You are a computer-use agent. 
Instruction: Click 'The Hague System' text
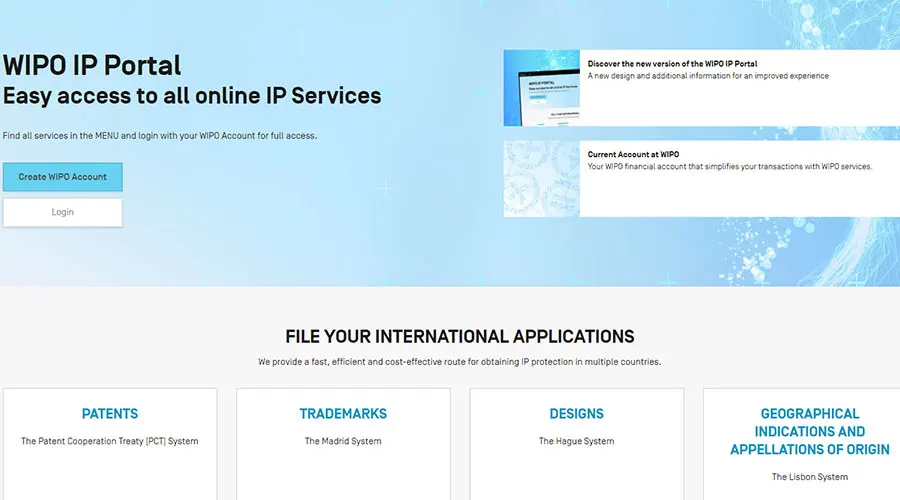576,441
